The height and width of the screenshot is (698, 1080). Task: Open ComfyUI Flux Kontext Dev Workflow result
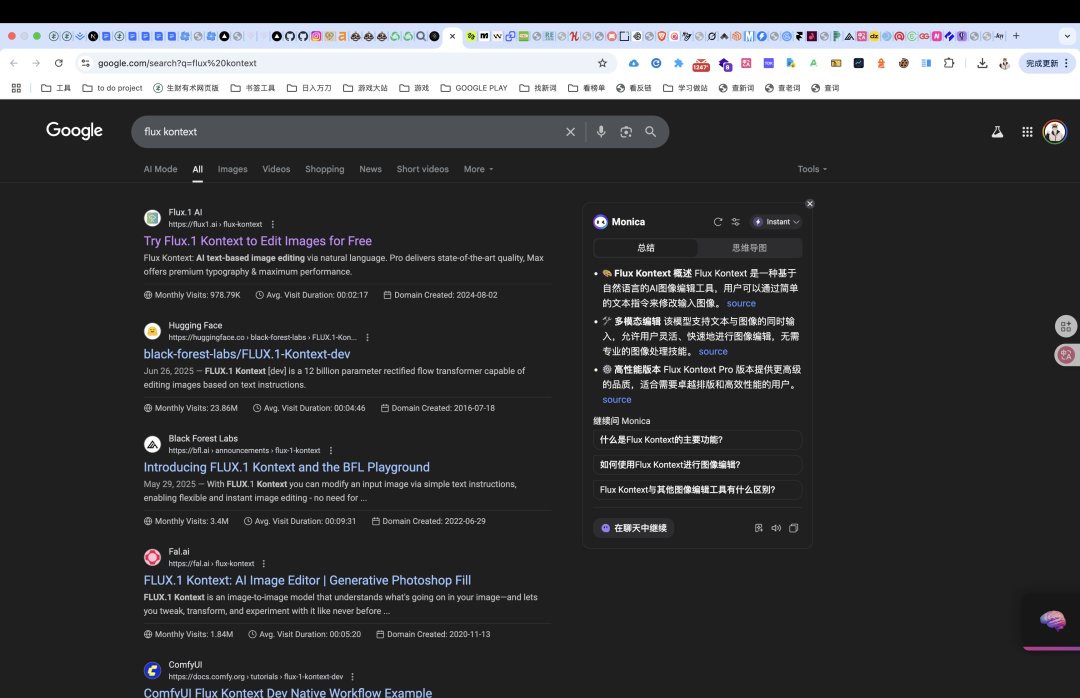click(x=288, y=692)
